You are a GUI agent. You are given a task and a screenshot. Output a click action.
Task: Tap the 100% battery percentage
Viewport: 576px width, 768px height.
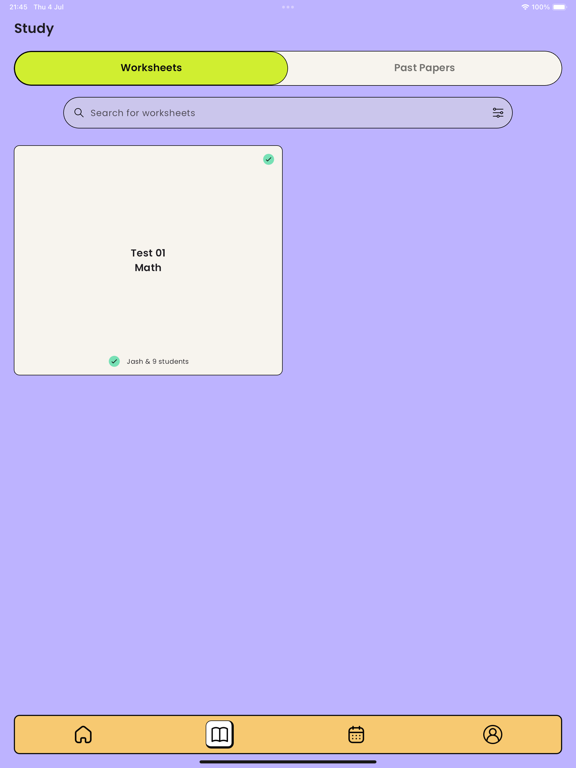click(x=541, y=7)
